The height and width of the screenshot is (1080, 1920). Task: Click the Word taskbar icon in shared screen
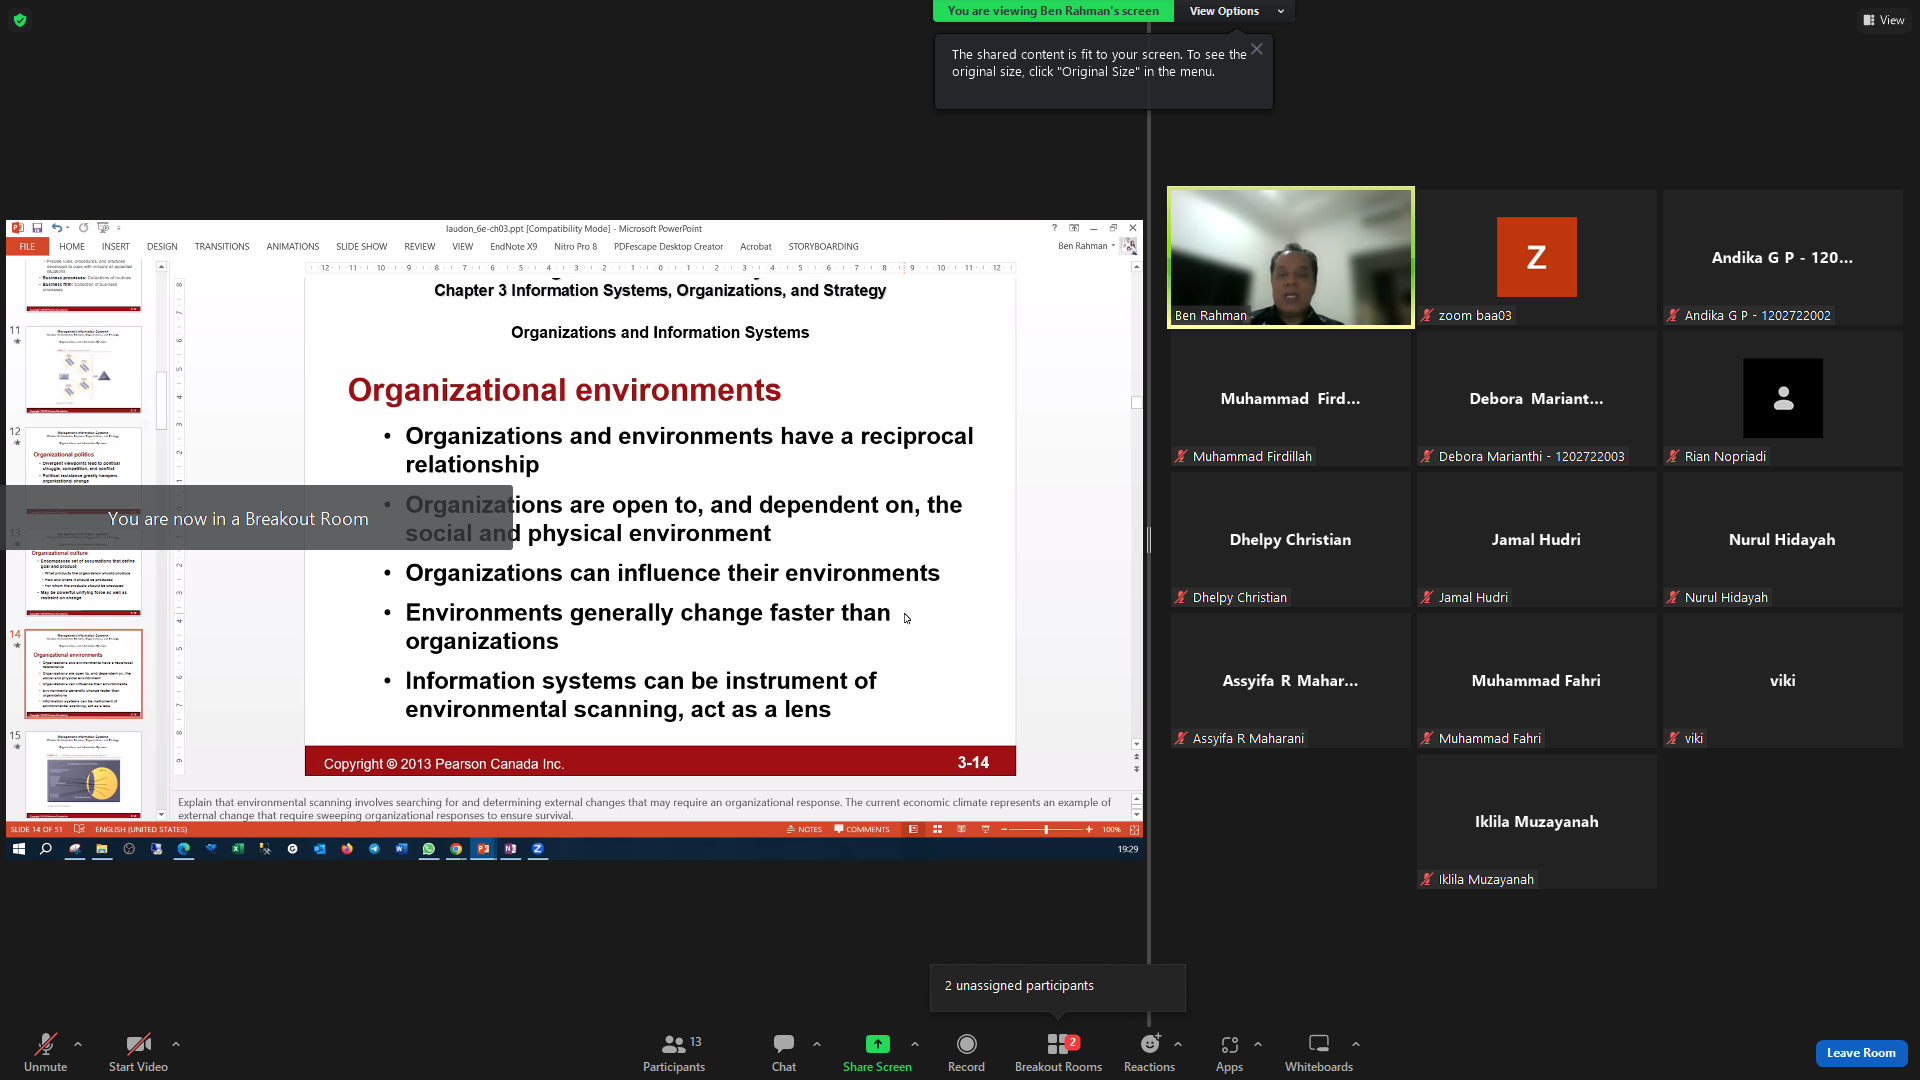click(x=401, y=849)
